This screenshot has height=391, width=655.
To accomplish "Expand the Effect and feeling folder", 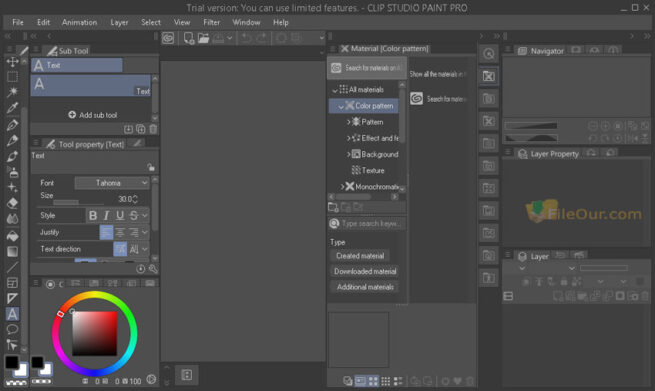I will point(348,138).
